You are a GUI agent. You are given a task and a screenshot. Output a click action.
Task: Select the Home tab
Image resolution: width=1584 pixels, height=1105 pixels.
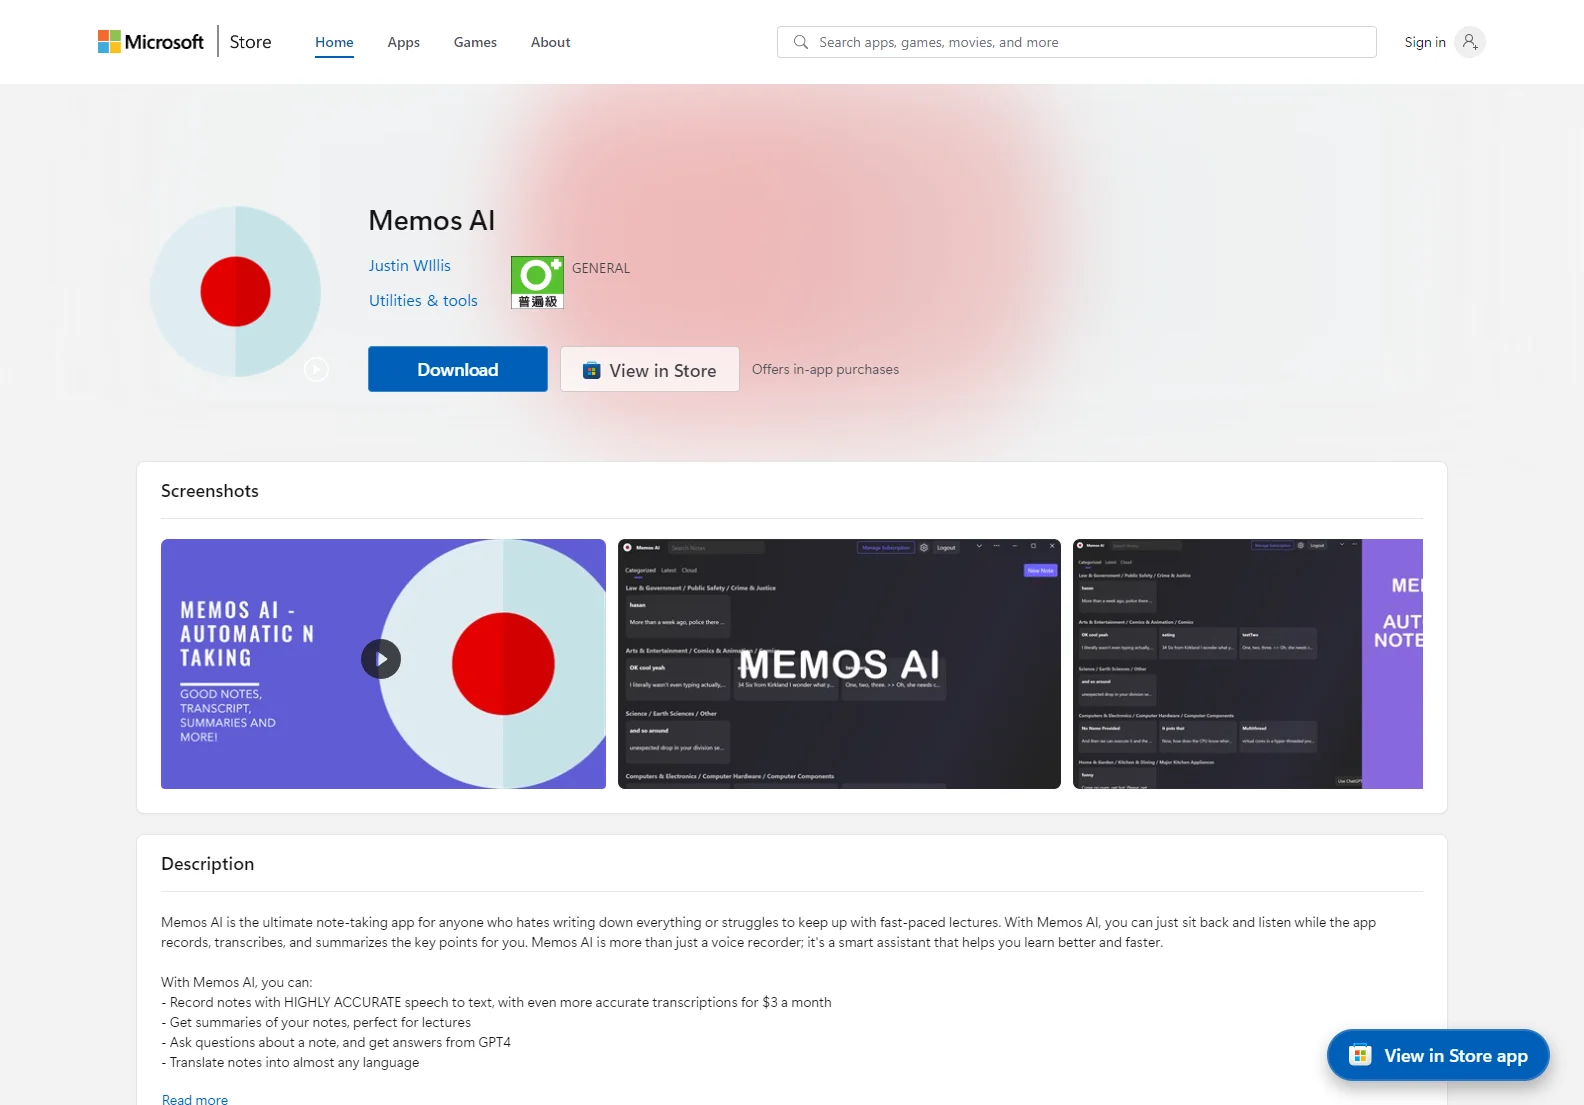coord(334,42)
